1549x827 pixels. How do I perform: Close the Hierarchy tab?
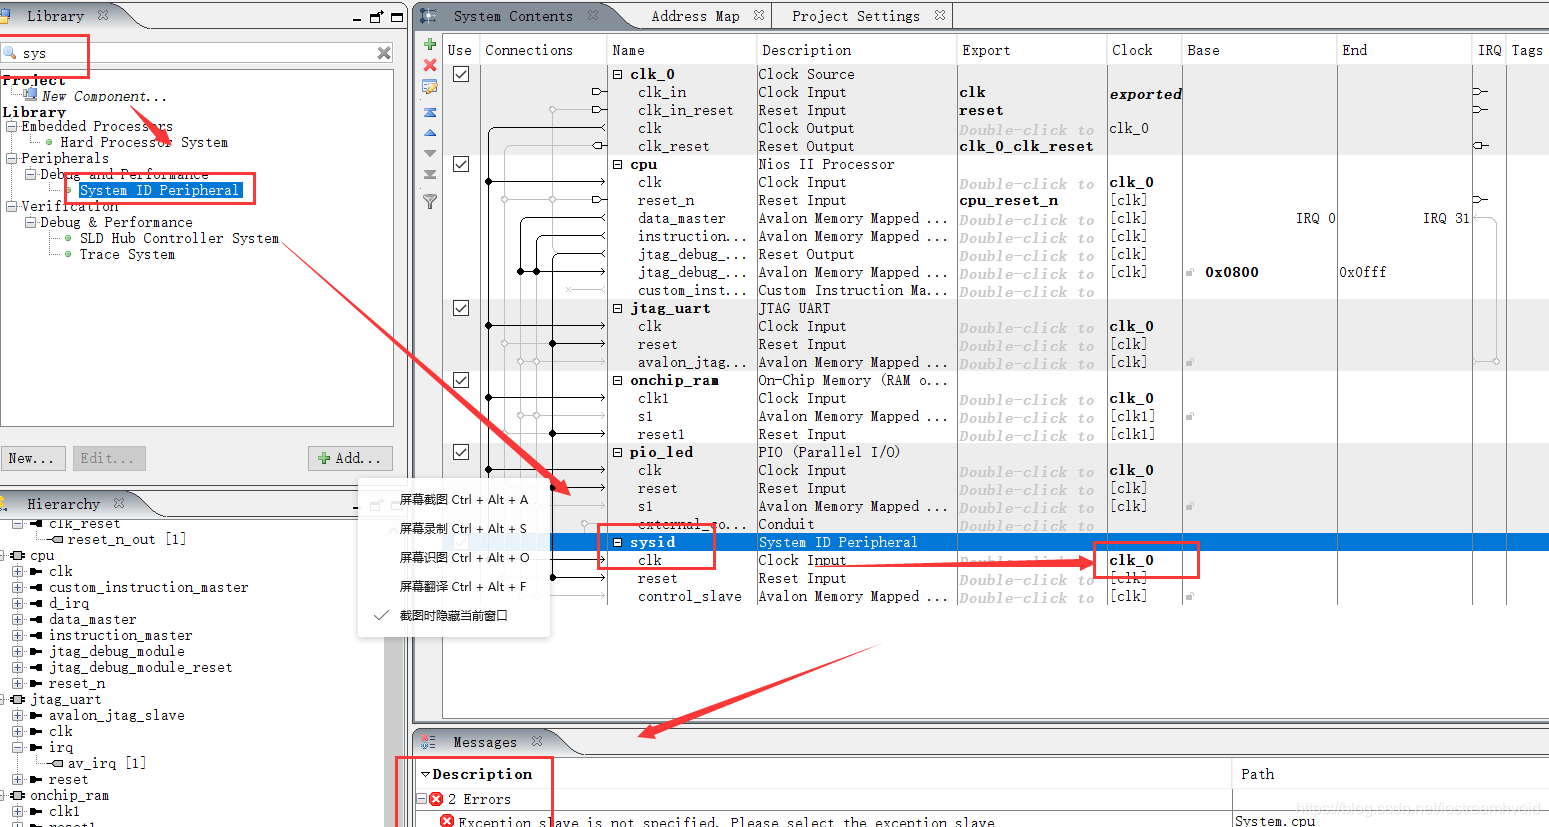pos(119,503)
